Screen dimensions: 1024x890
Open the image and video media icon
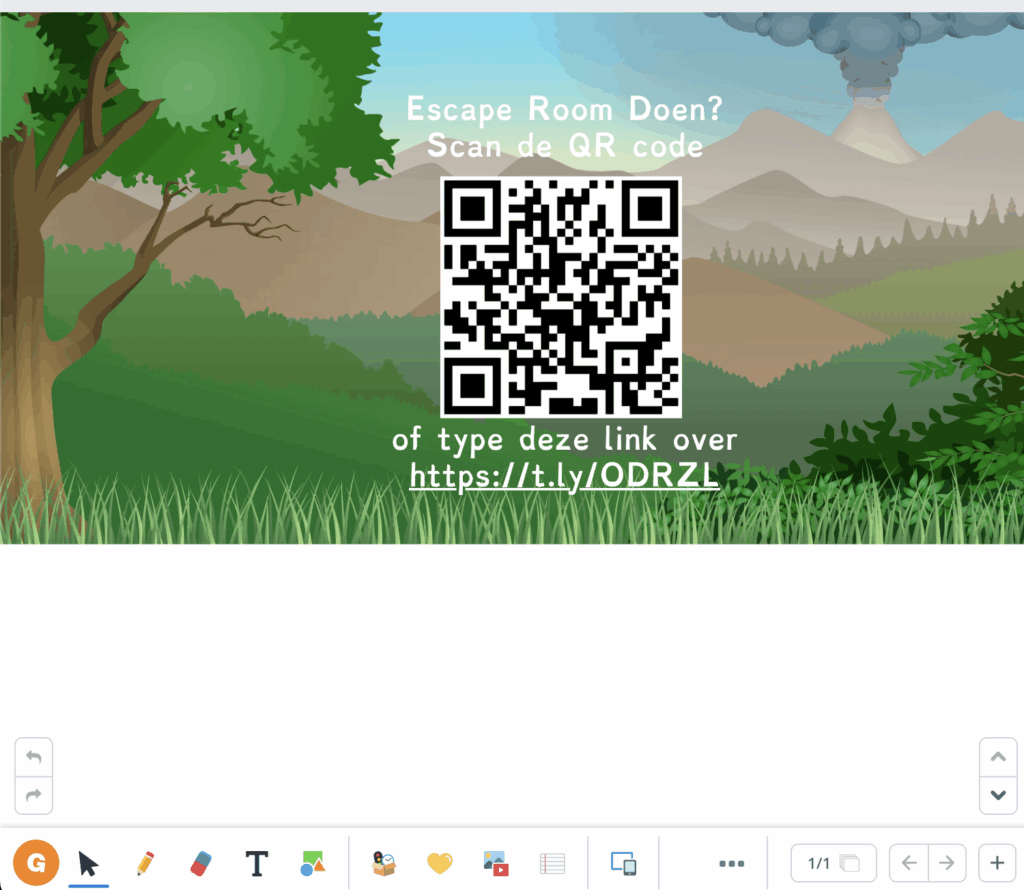point(496,863)
